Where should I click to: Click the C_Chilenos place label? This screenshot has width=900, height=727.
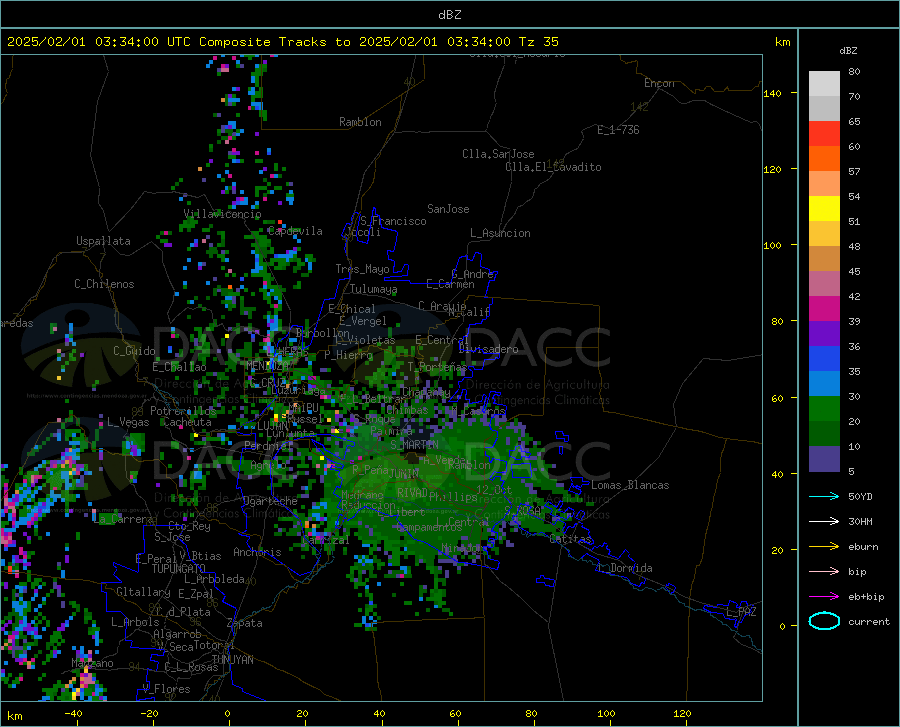tap(104, 284)
